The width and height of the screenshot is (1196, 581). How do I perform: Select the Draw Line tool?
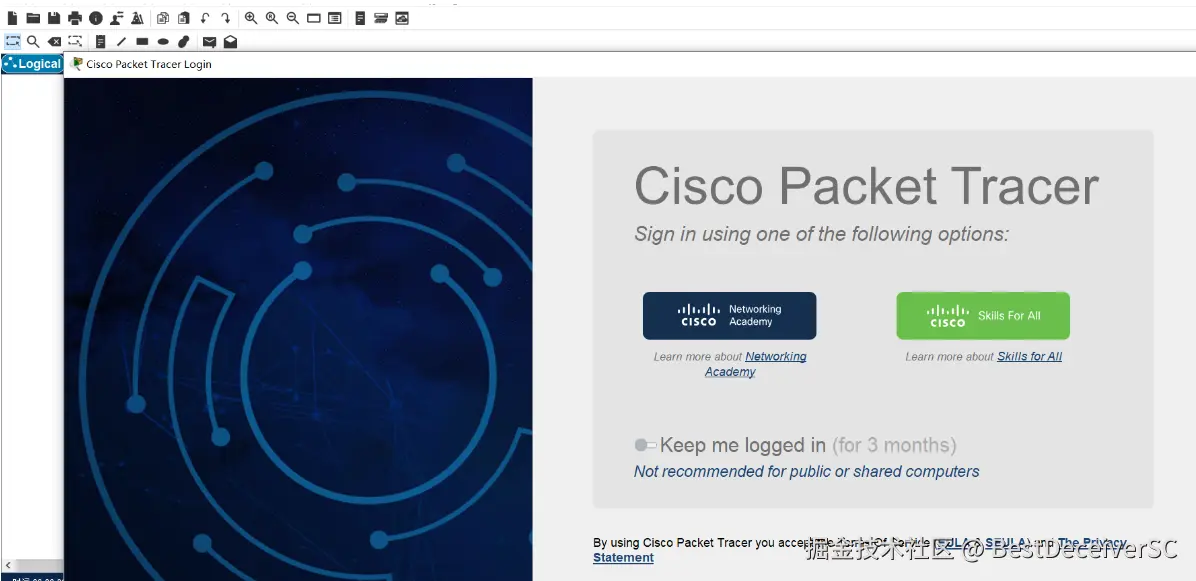click(121, 41)
